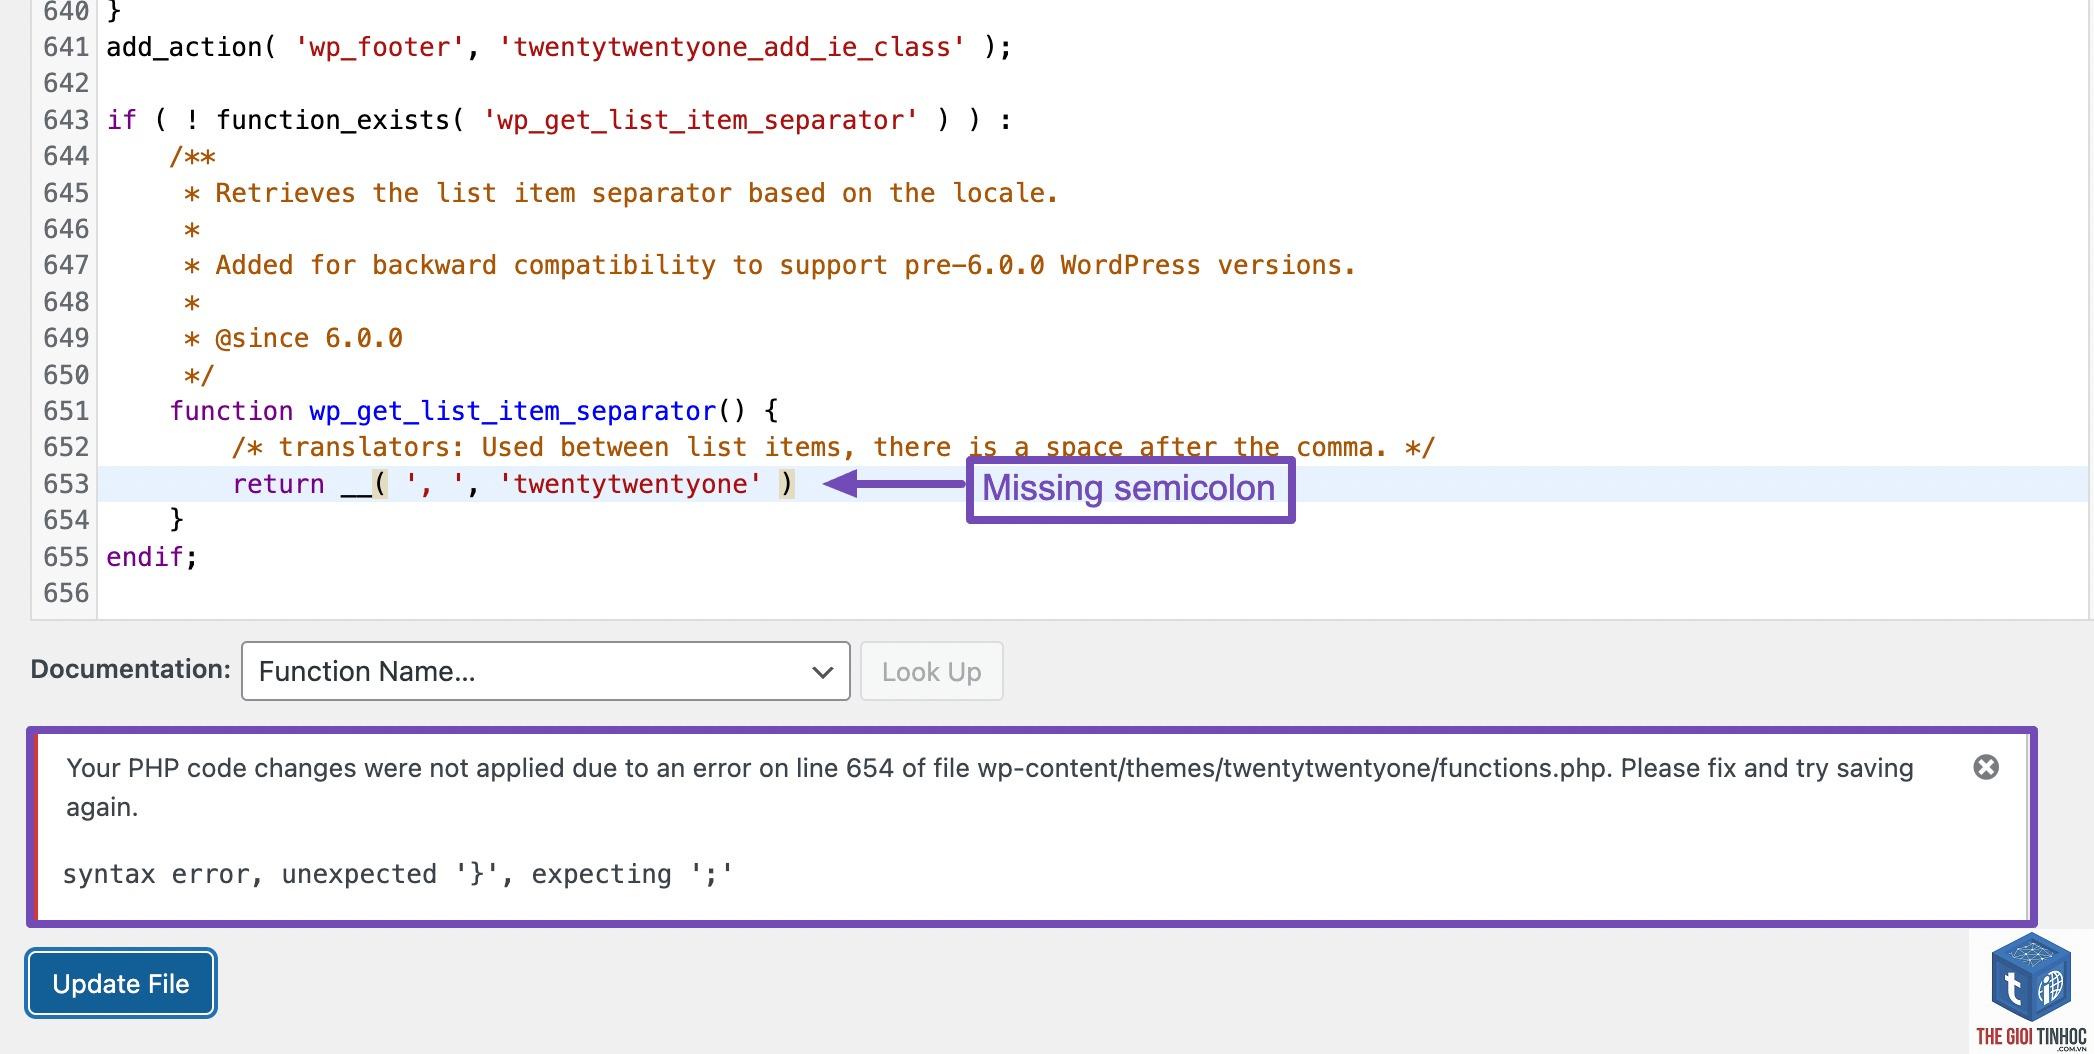Click the Documentation label

coord(131,669)
